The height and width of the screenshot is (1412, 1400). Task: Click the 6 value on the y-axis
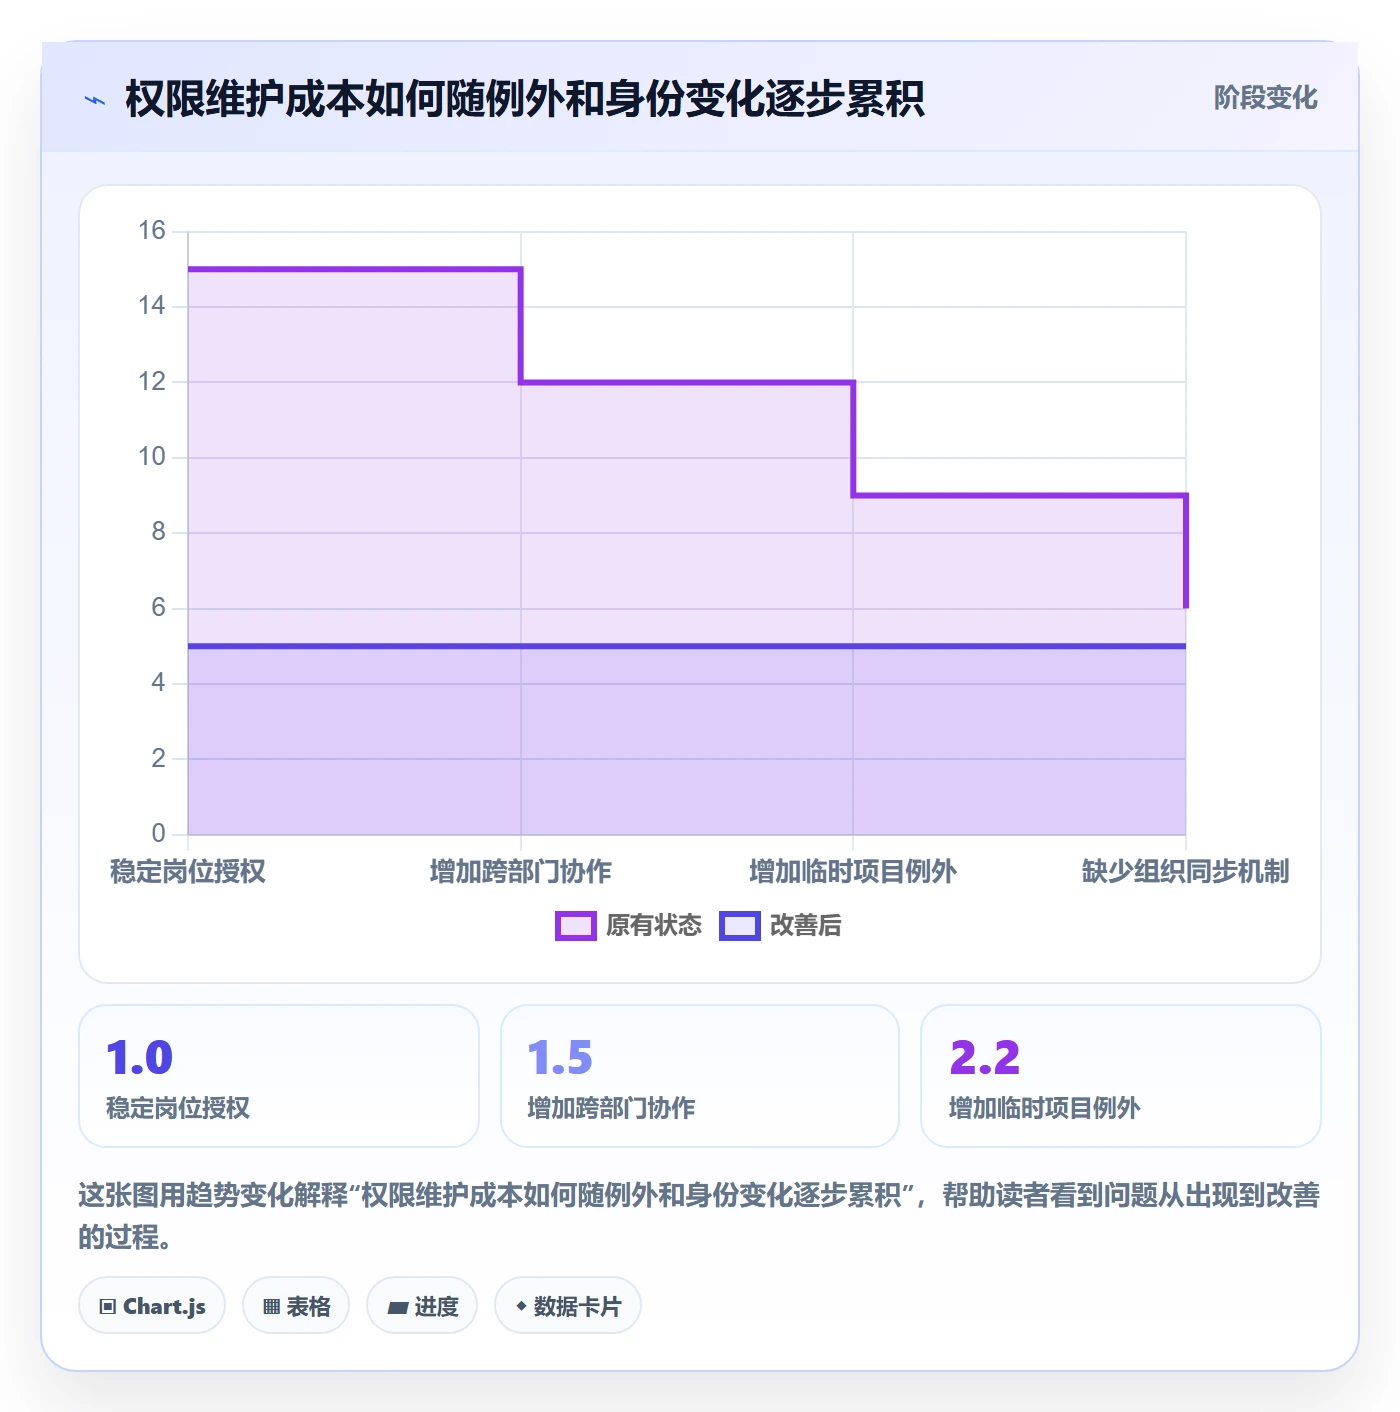click(158, 608)
